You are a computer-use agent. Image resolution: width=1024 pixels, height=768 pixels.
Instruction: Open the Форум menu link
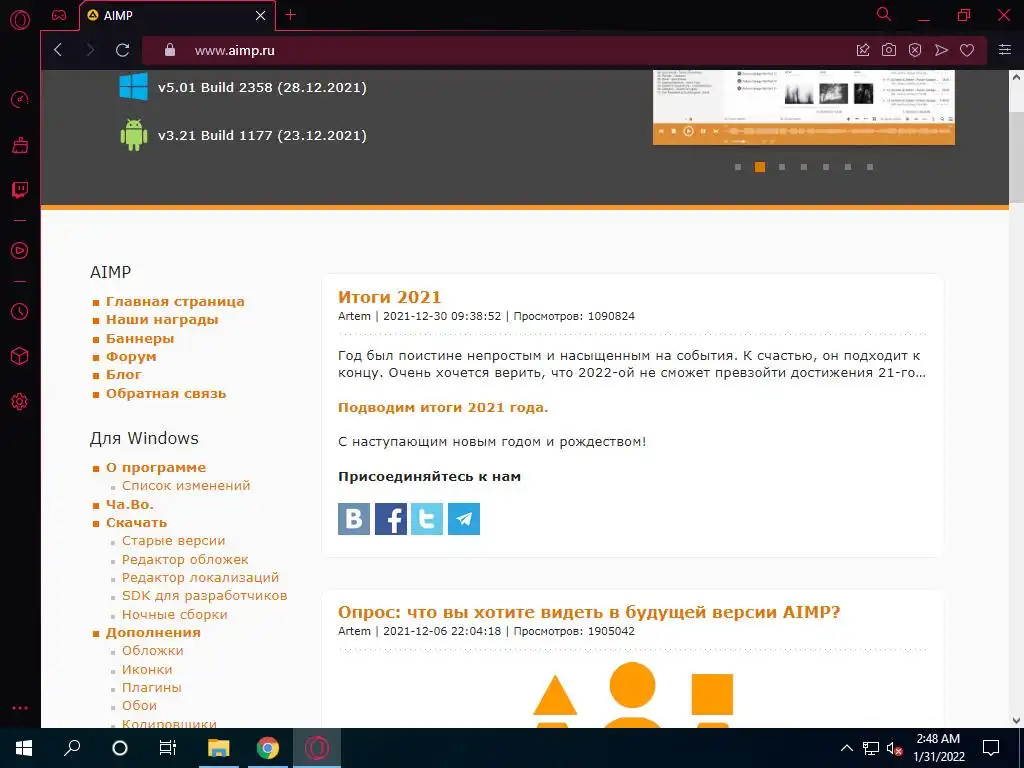click(x=131, y=357)
